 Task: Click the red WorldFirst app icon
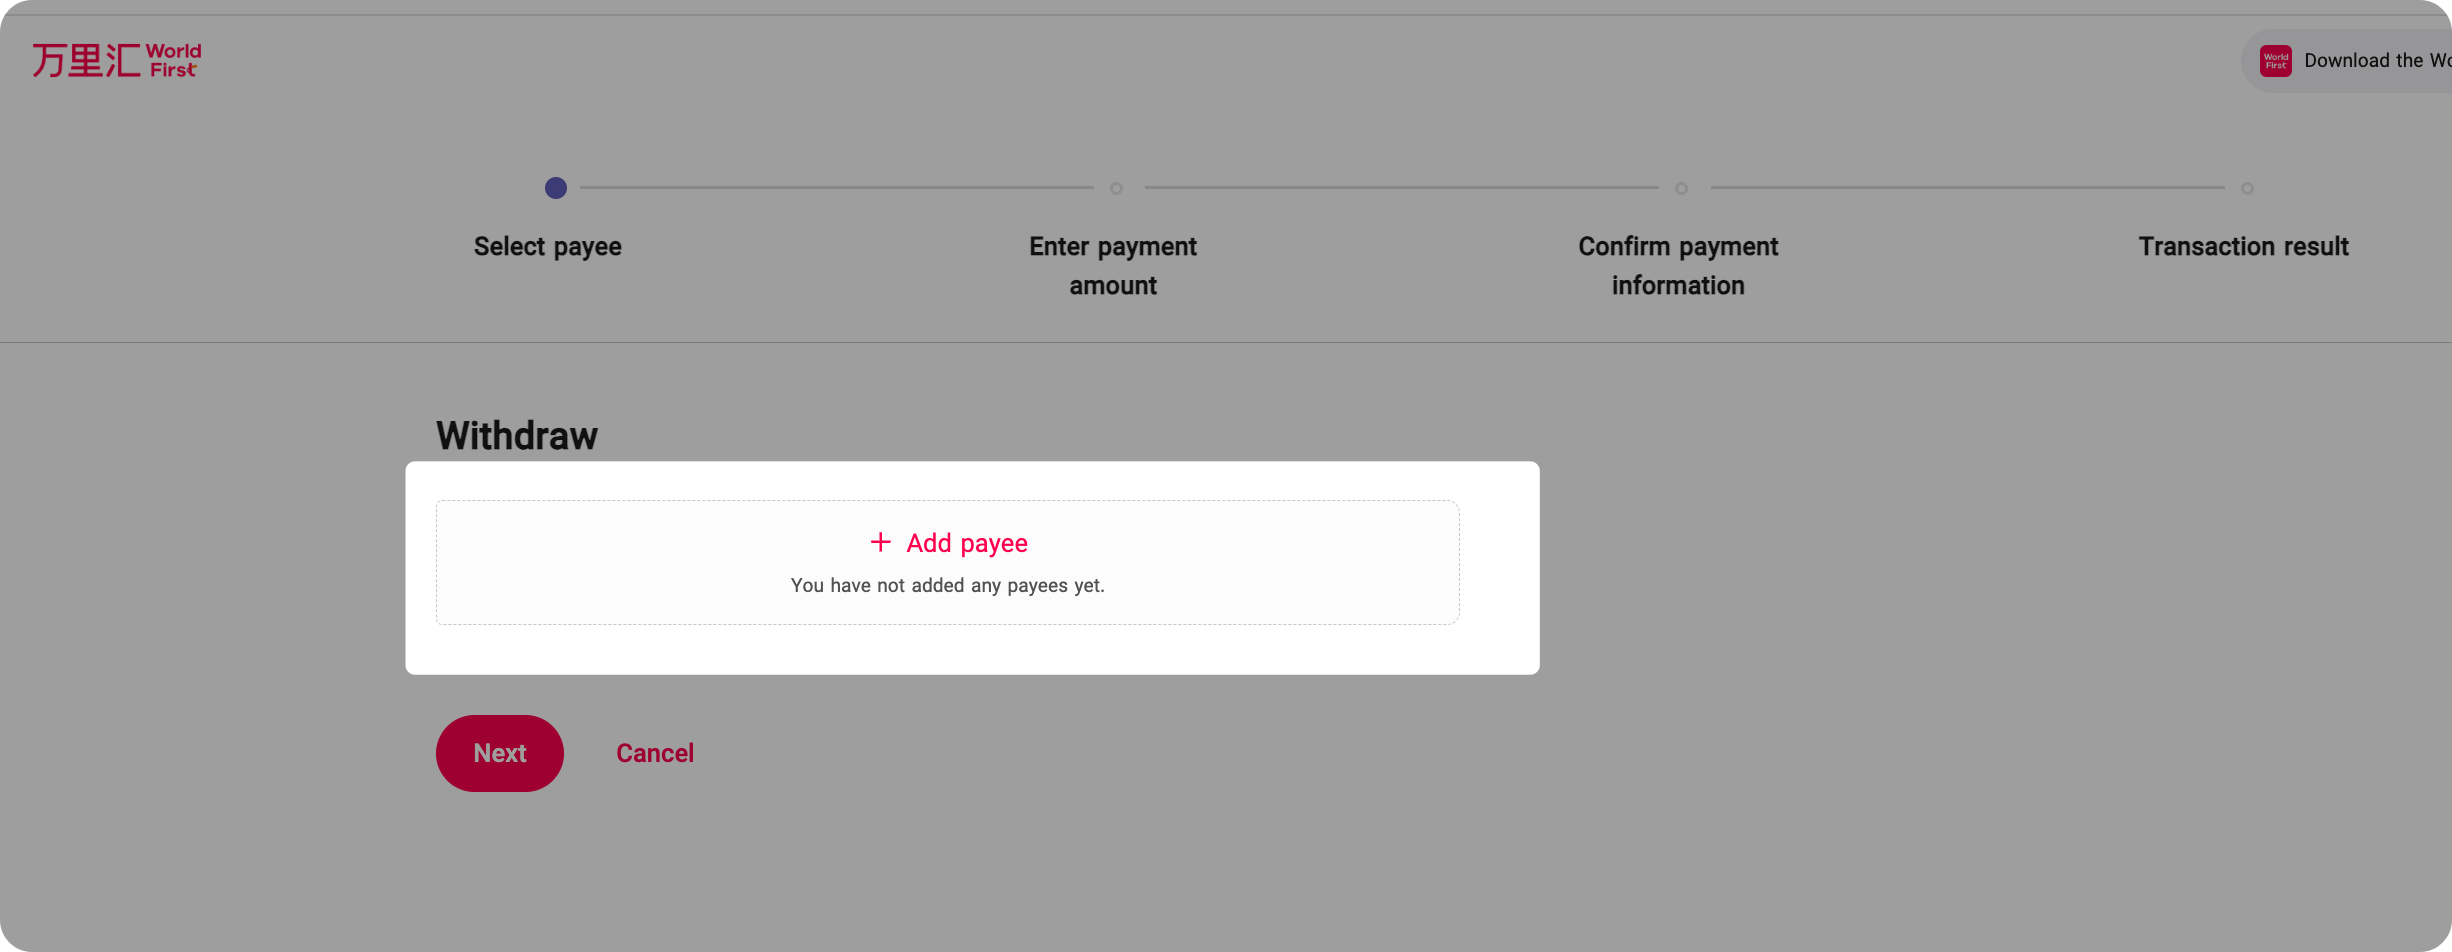tap(2275, 61)
